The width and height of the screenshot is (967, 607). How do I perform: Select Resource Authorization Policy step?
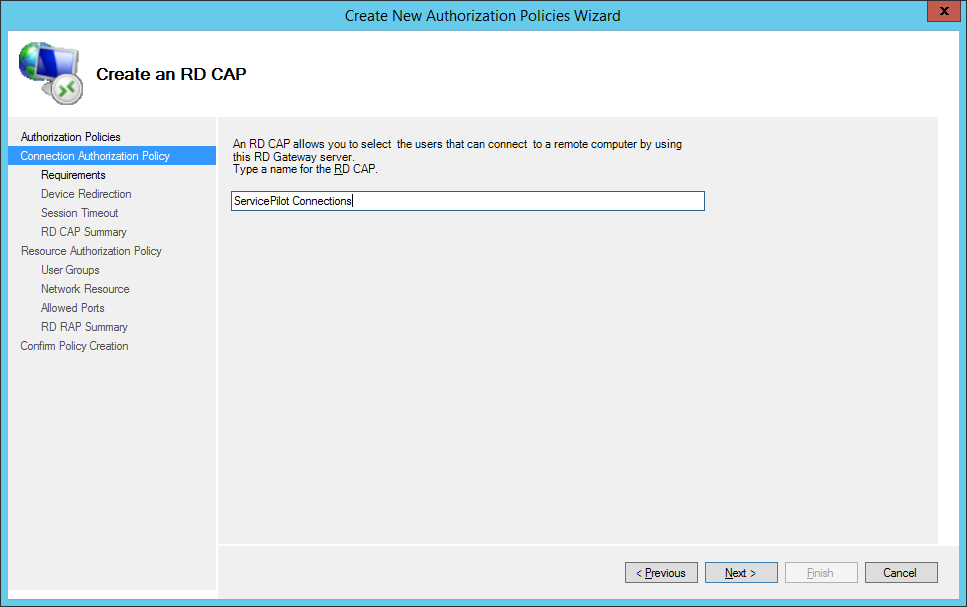tap(91, 251)
